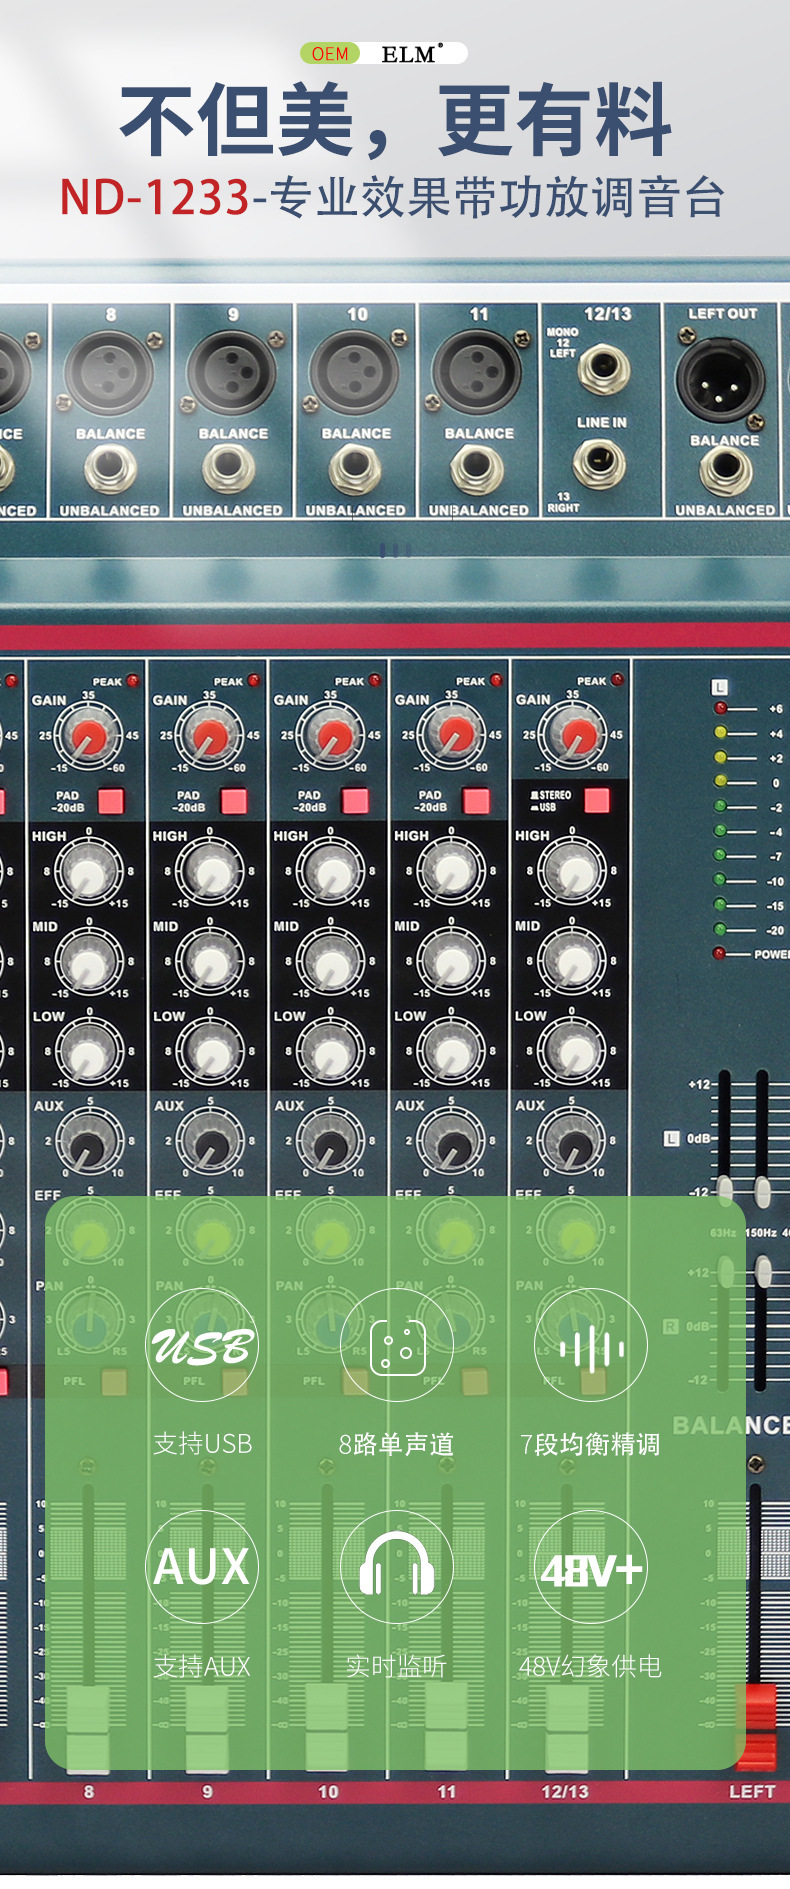Click channel 9 red GAIN knob

click(210, 737)
